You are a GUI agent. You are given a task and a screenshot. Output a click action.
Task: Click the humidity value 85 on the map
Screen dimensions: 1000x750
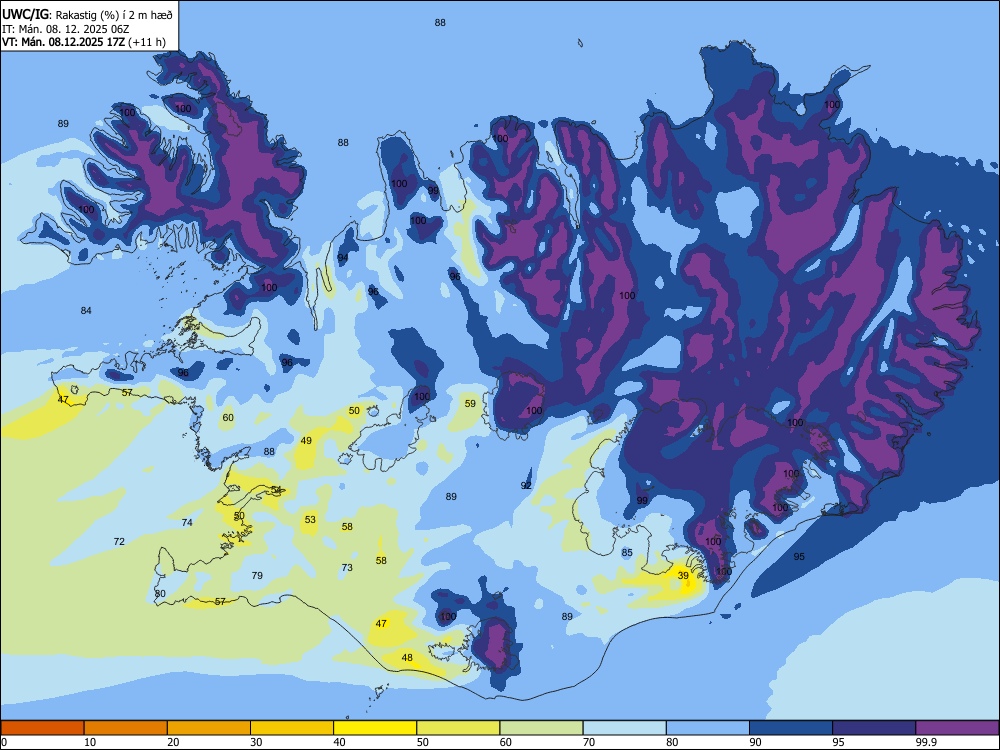[x=627, y=552]
